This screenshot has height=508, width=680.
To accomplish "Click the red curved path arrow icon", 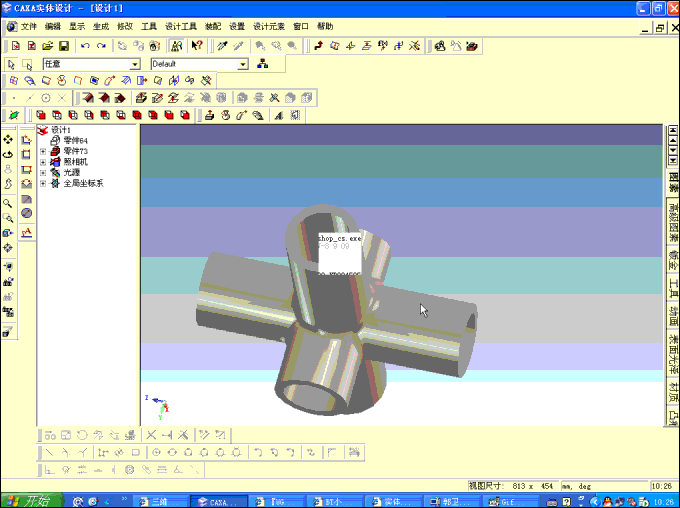I will [x=319, y=46].
